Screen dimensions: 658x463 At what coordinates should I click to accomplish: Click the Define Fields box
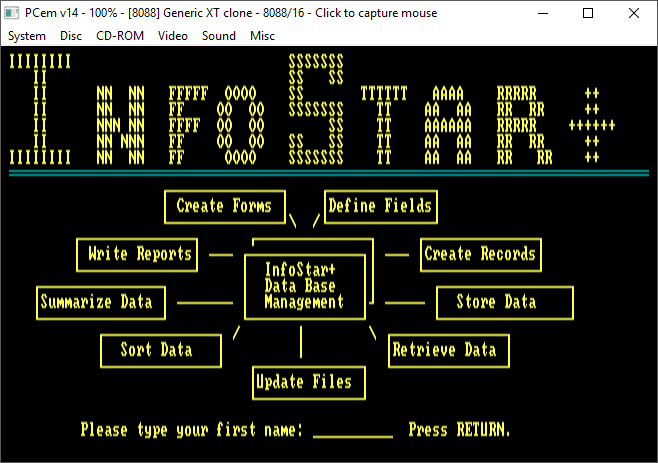(x=381, y=207)
